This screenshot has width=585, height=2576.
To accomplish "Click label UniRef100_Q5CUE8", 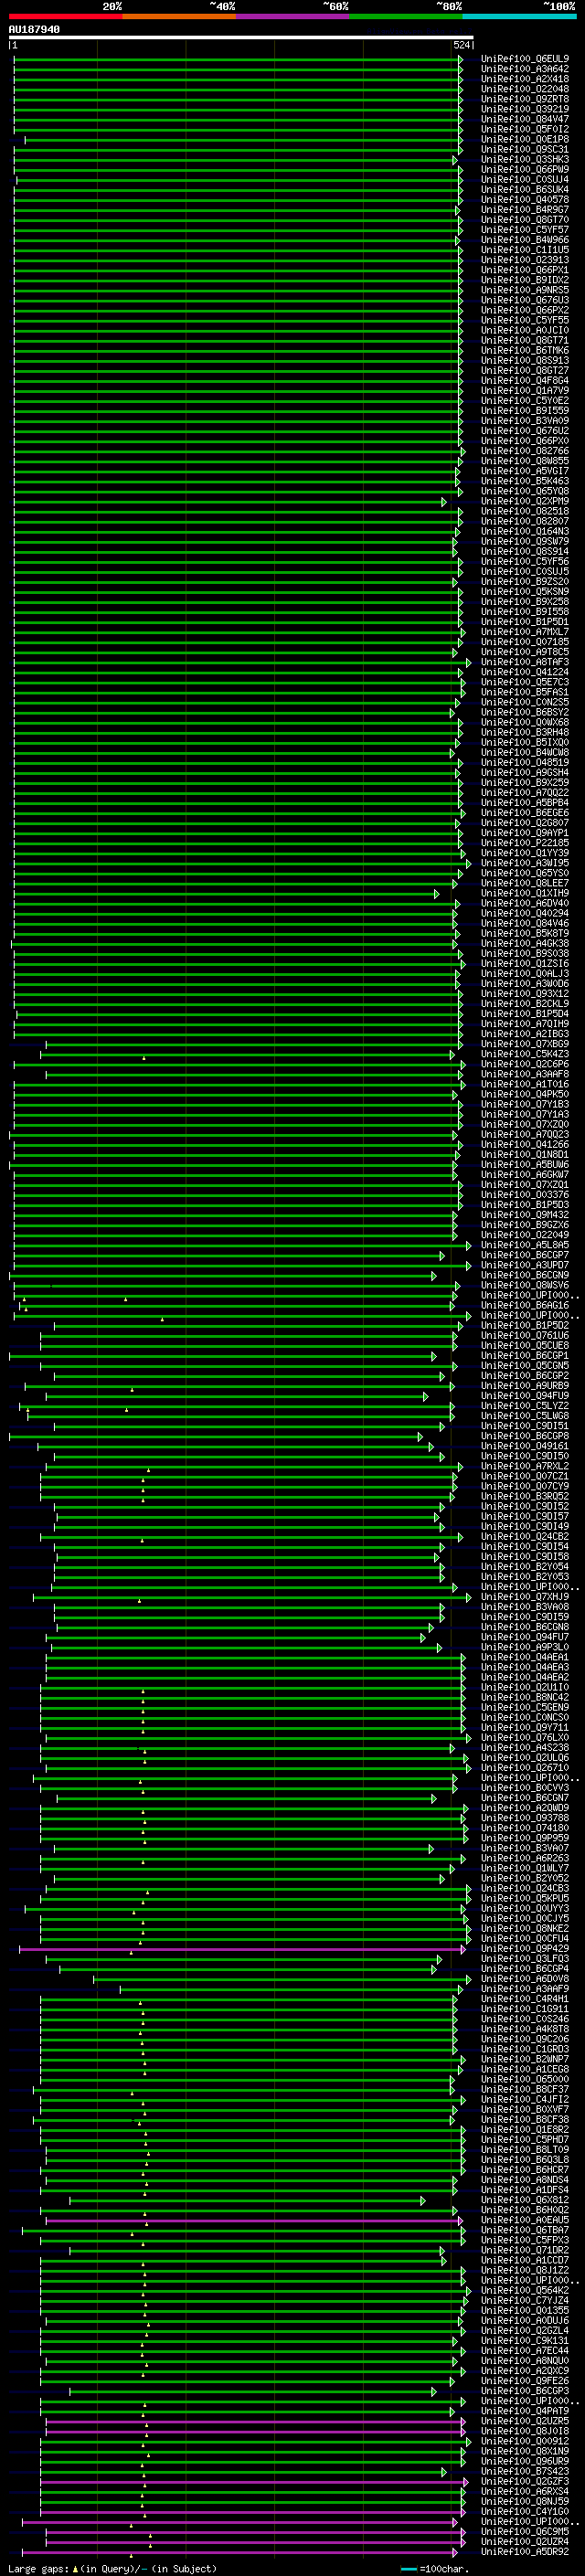I will [525, 1345].
